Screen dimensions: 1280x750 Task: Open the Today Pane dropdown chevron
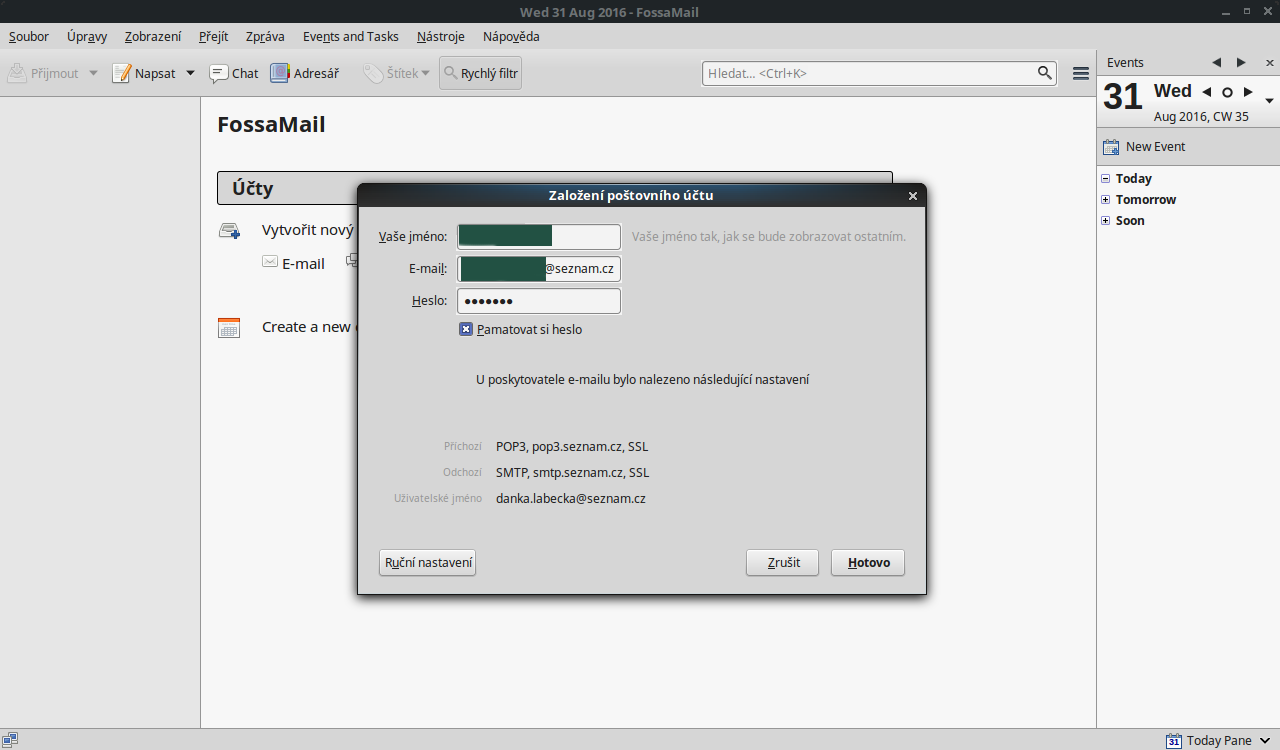click(x=1266, y=741)
